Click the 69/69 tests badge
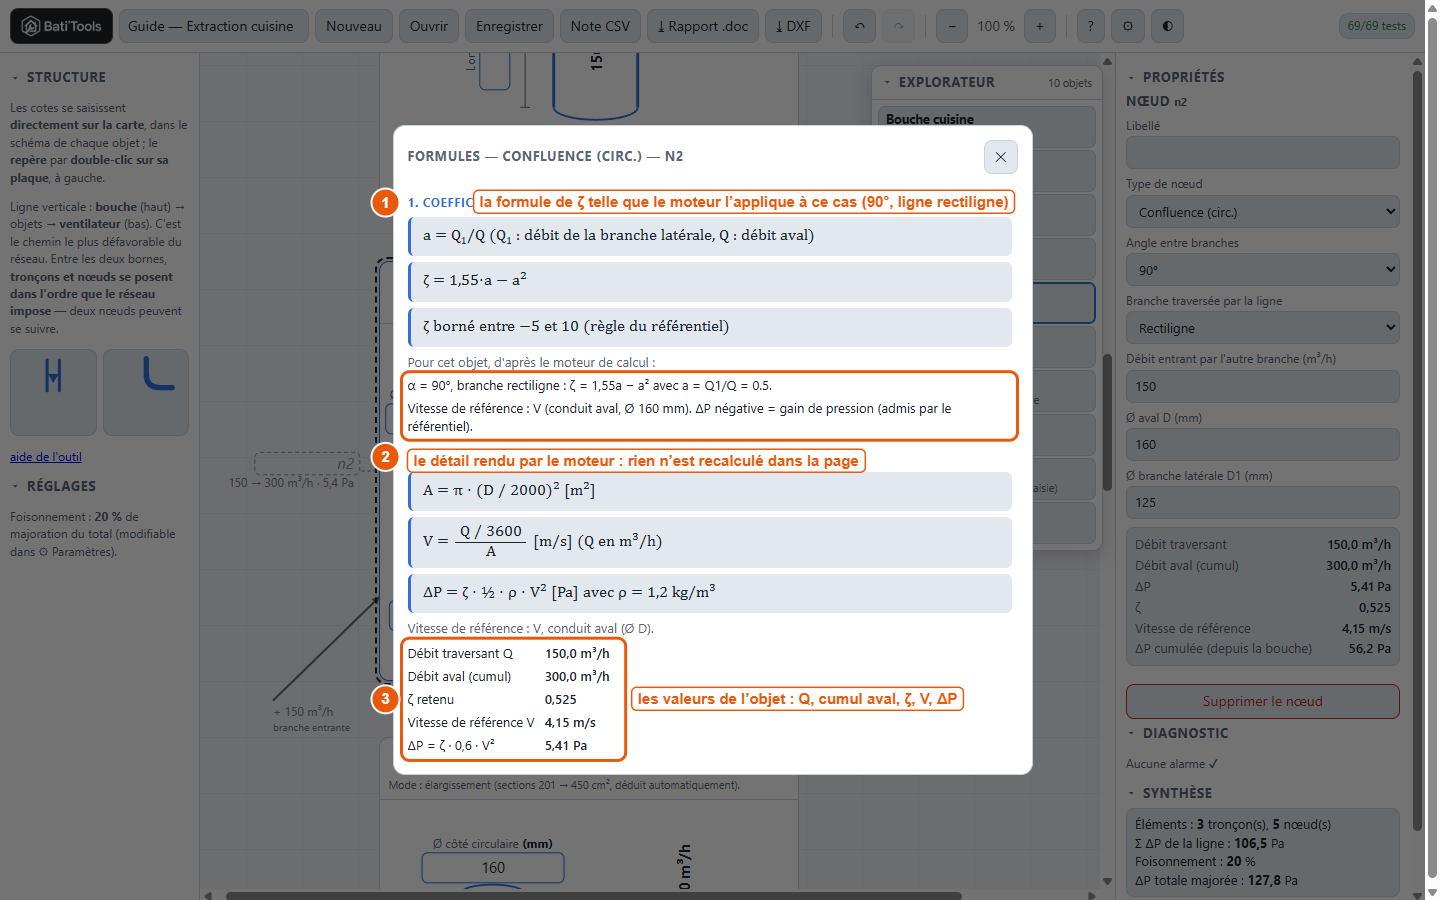The height and width of the screenshot is (900, 1440). pyautogui.click(x=1377, y=26)
